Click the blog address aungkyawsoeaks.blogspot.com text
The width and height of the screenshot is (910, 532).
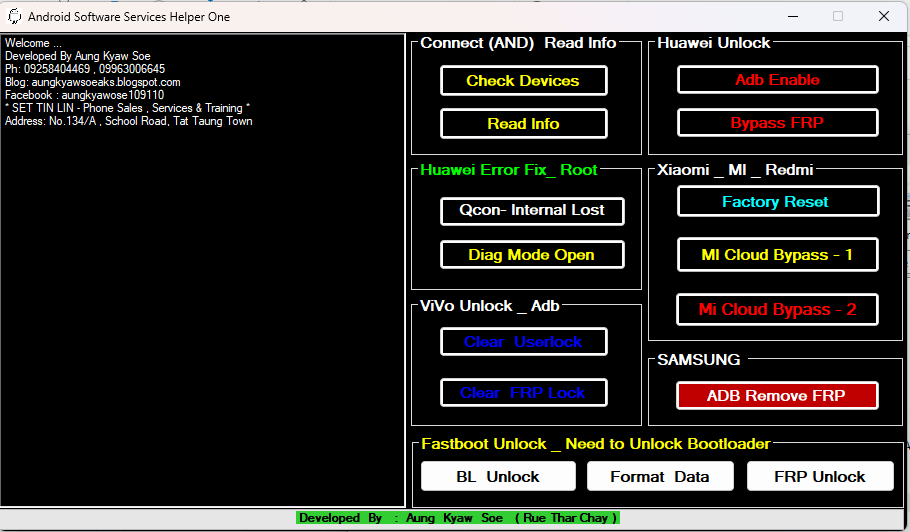[106, 82]
